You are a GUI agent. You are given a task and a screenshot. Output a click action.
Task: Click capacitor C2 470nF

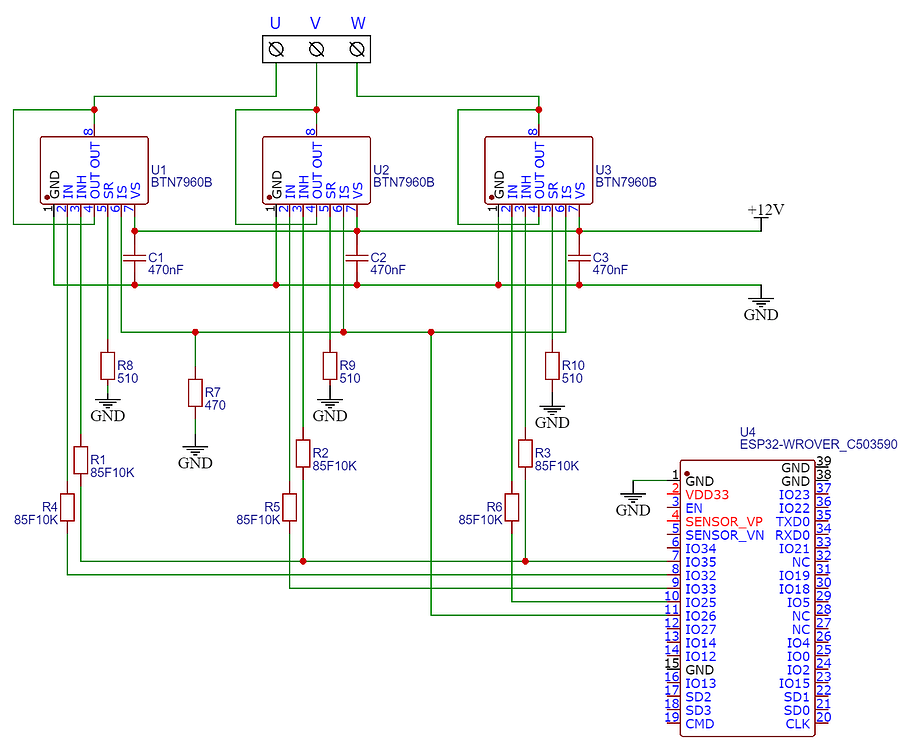(x=355, y=258)
